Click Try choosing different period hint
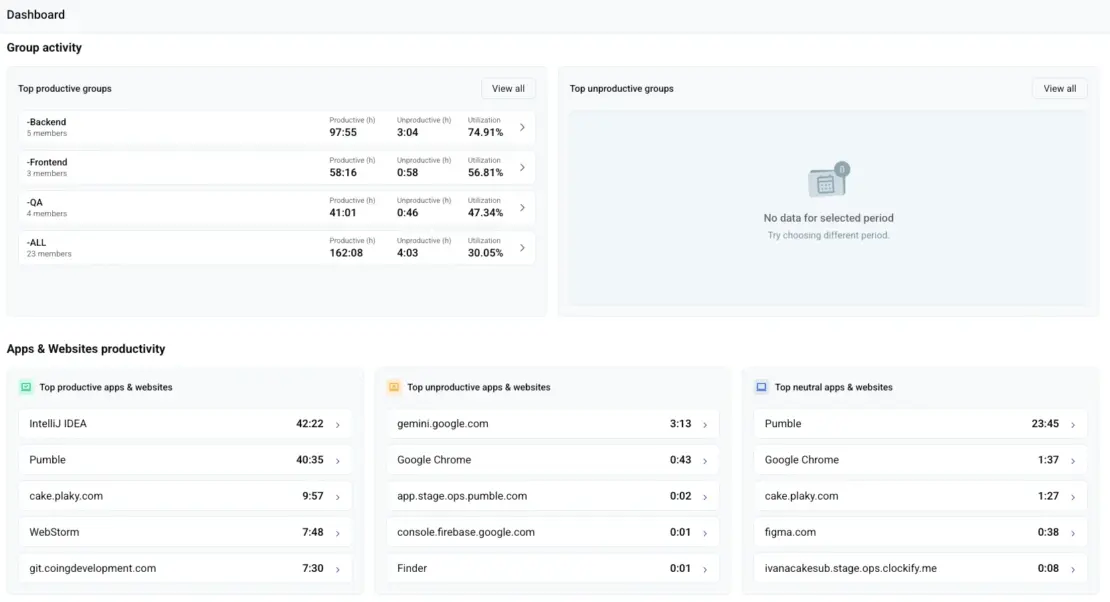Screen dimensions: 1110x602 tap(828, 235)
